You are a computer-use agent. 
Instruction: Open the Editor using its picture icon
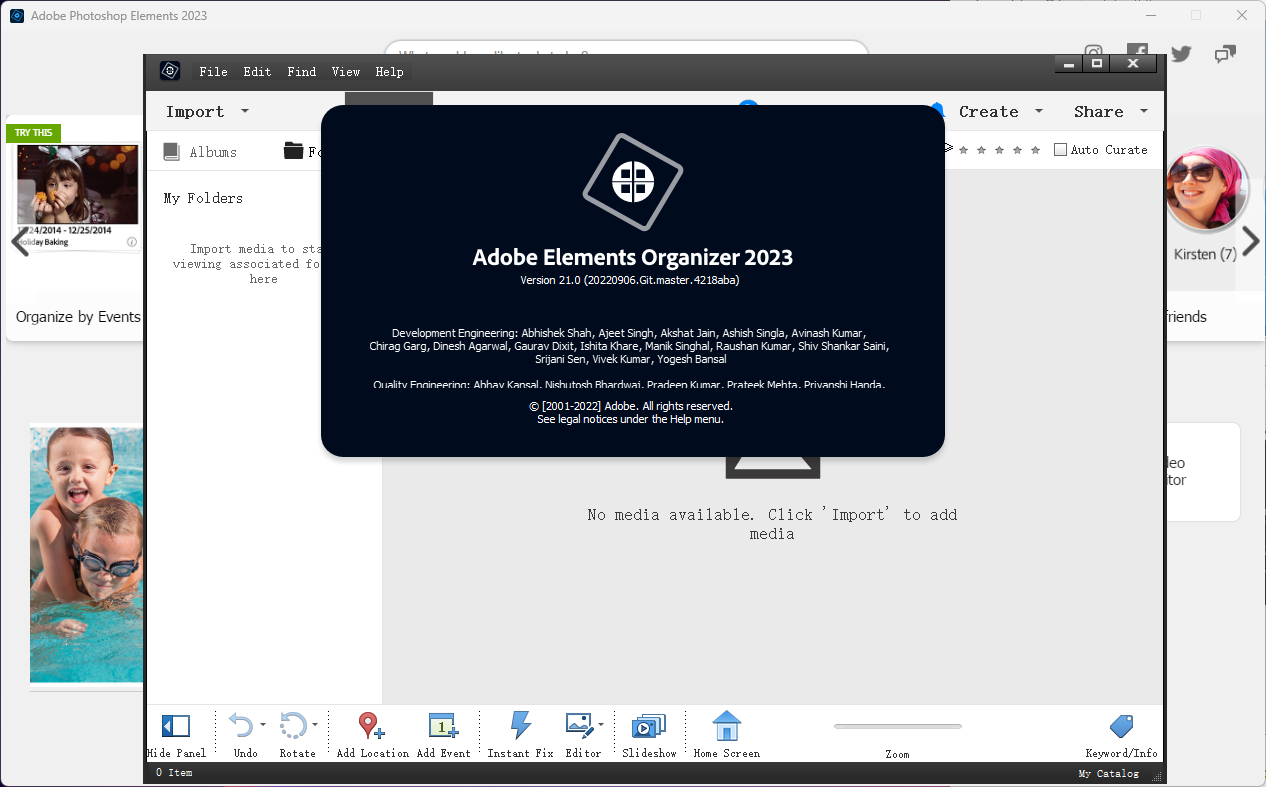[579, 725]
